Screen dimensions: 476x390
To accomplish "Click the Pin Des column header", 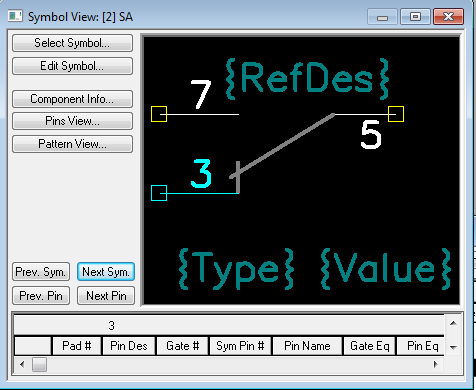I will 129,346.
